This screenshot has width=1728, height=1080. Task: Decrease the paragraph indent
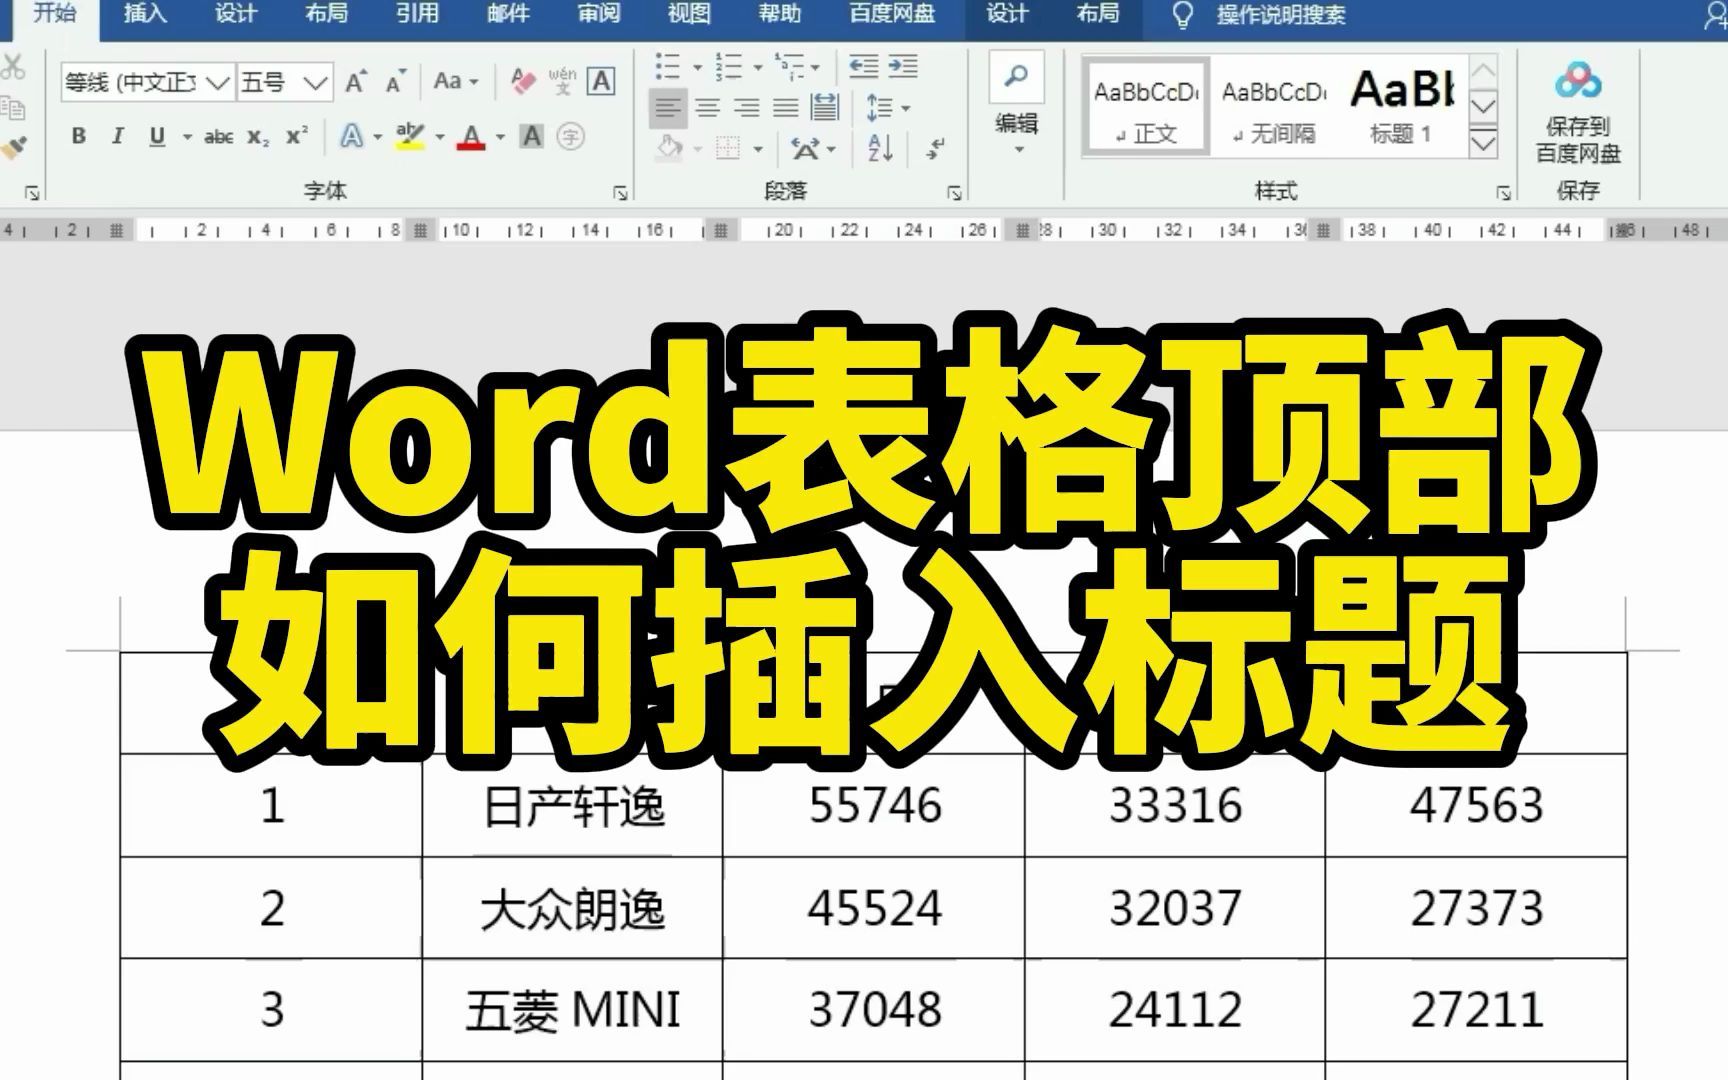(x=863, y=67)
